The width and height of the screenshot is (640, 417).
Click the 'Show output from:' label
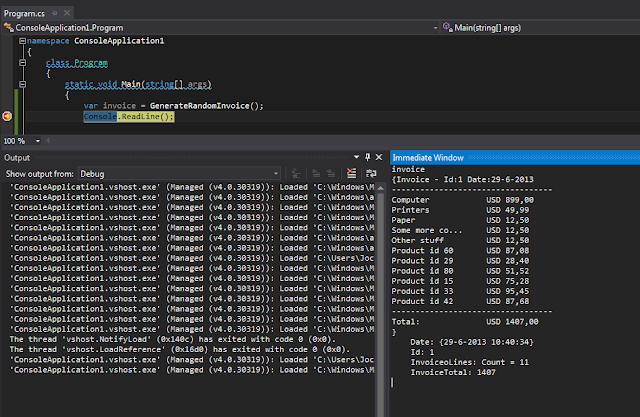tap(40, 174)
